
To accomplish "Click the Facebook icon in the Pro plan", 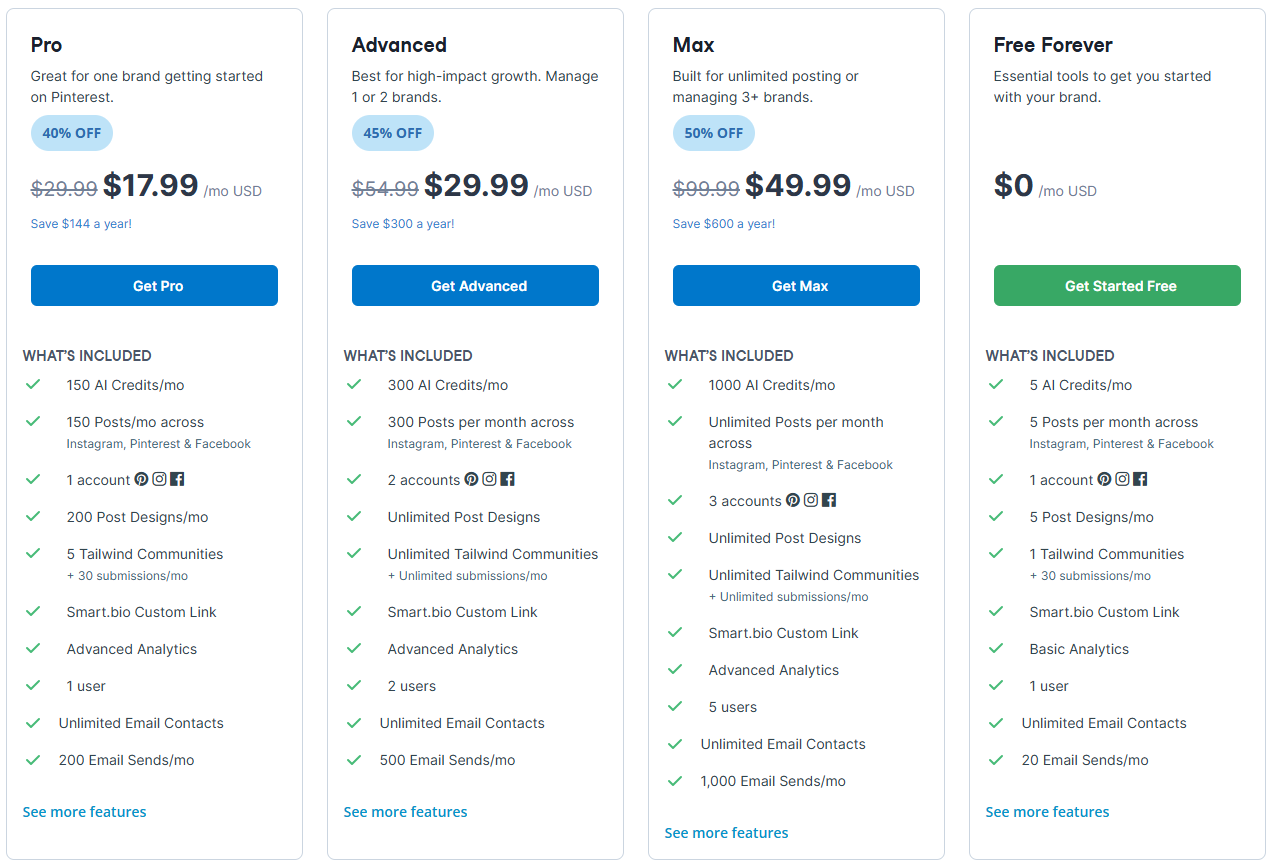I will [x=177, y=479].
